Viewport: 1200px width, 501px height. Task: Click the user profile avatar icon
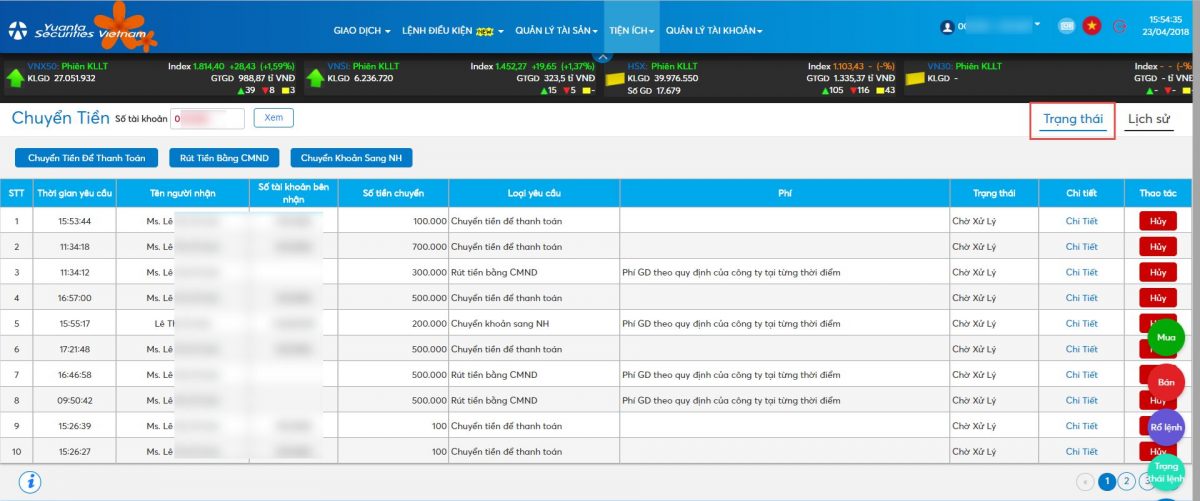click(x=947, y=27)
